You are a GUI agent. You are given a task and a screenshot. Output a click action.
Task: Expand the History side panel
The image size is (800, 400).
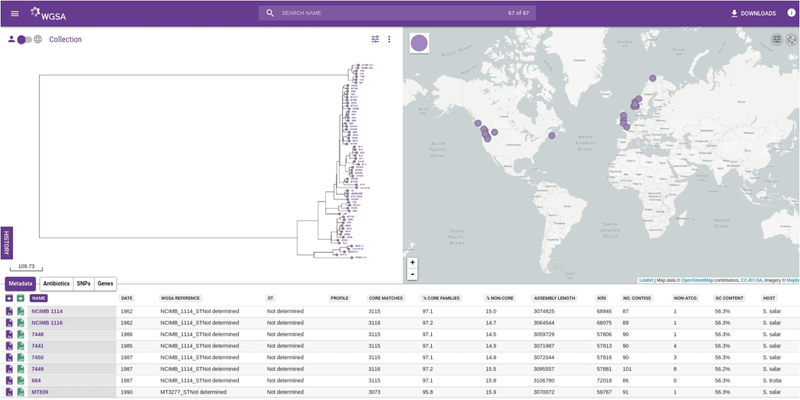(5, 244)
